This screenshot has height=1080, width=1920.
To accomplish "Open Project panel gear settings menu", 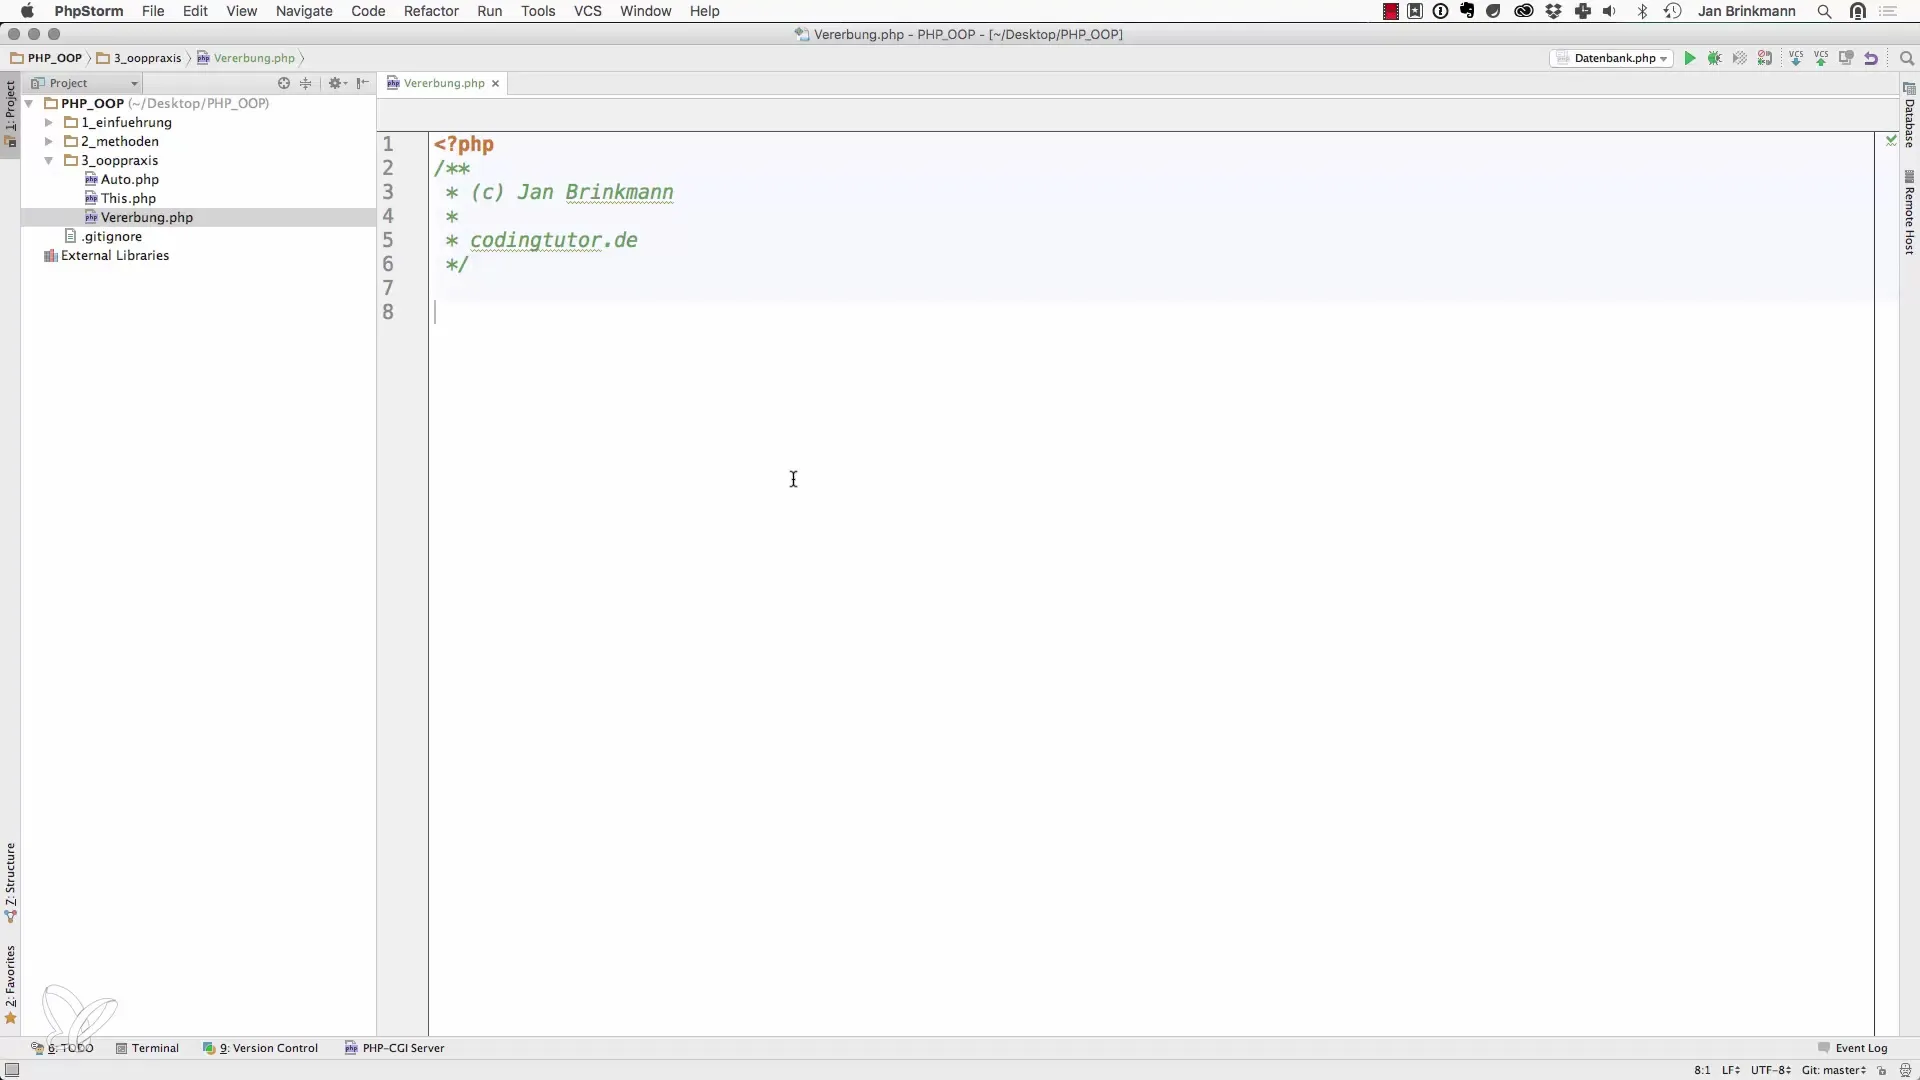I will point(337,83).
